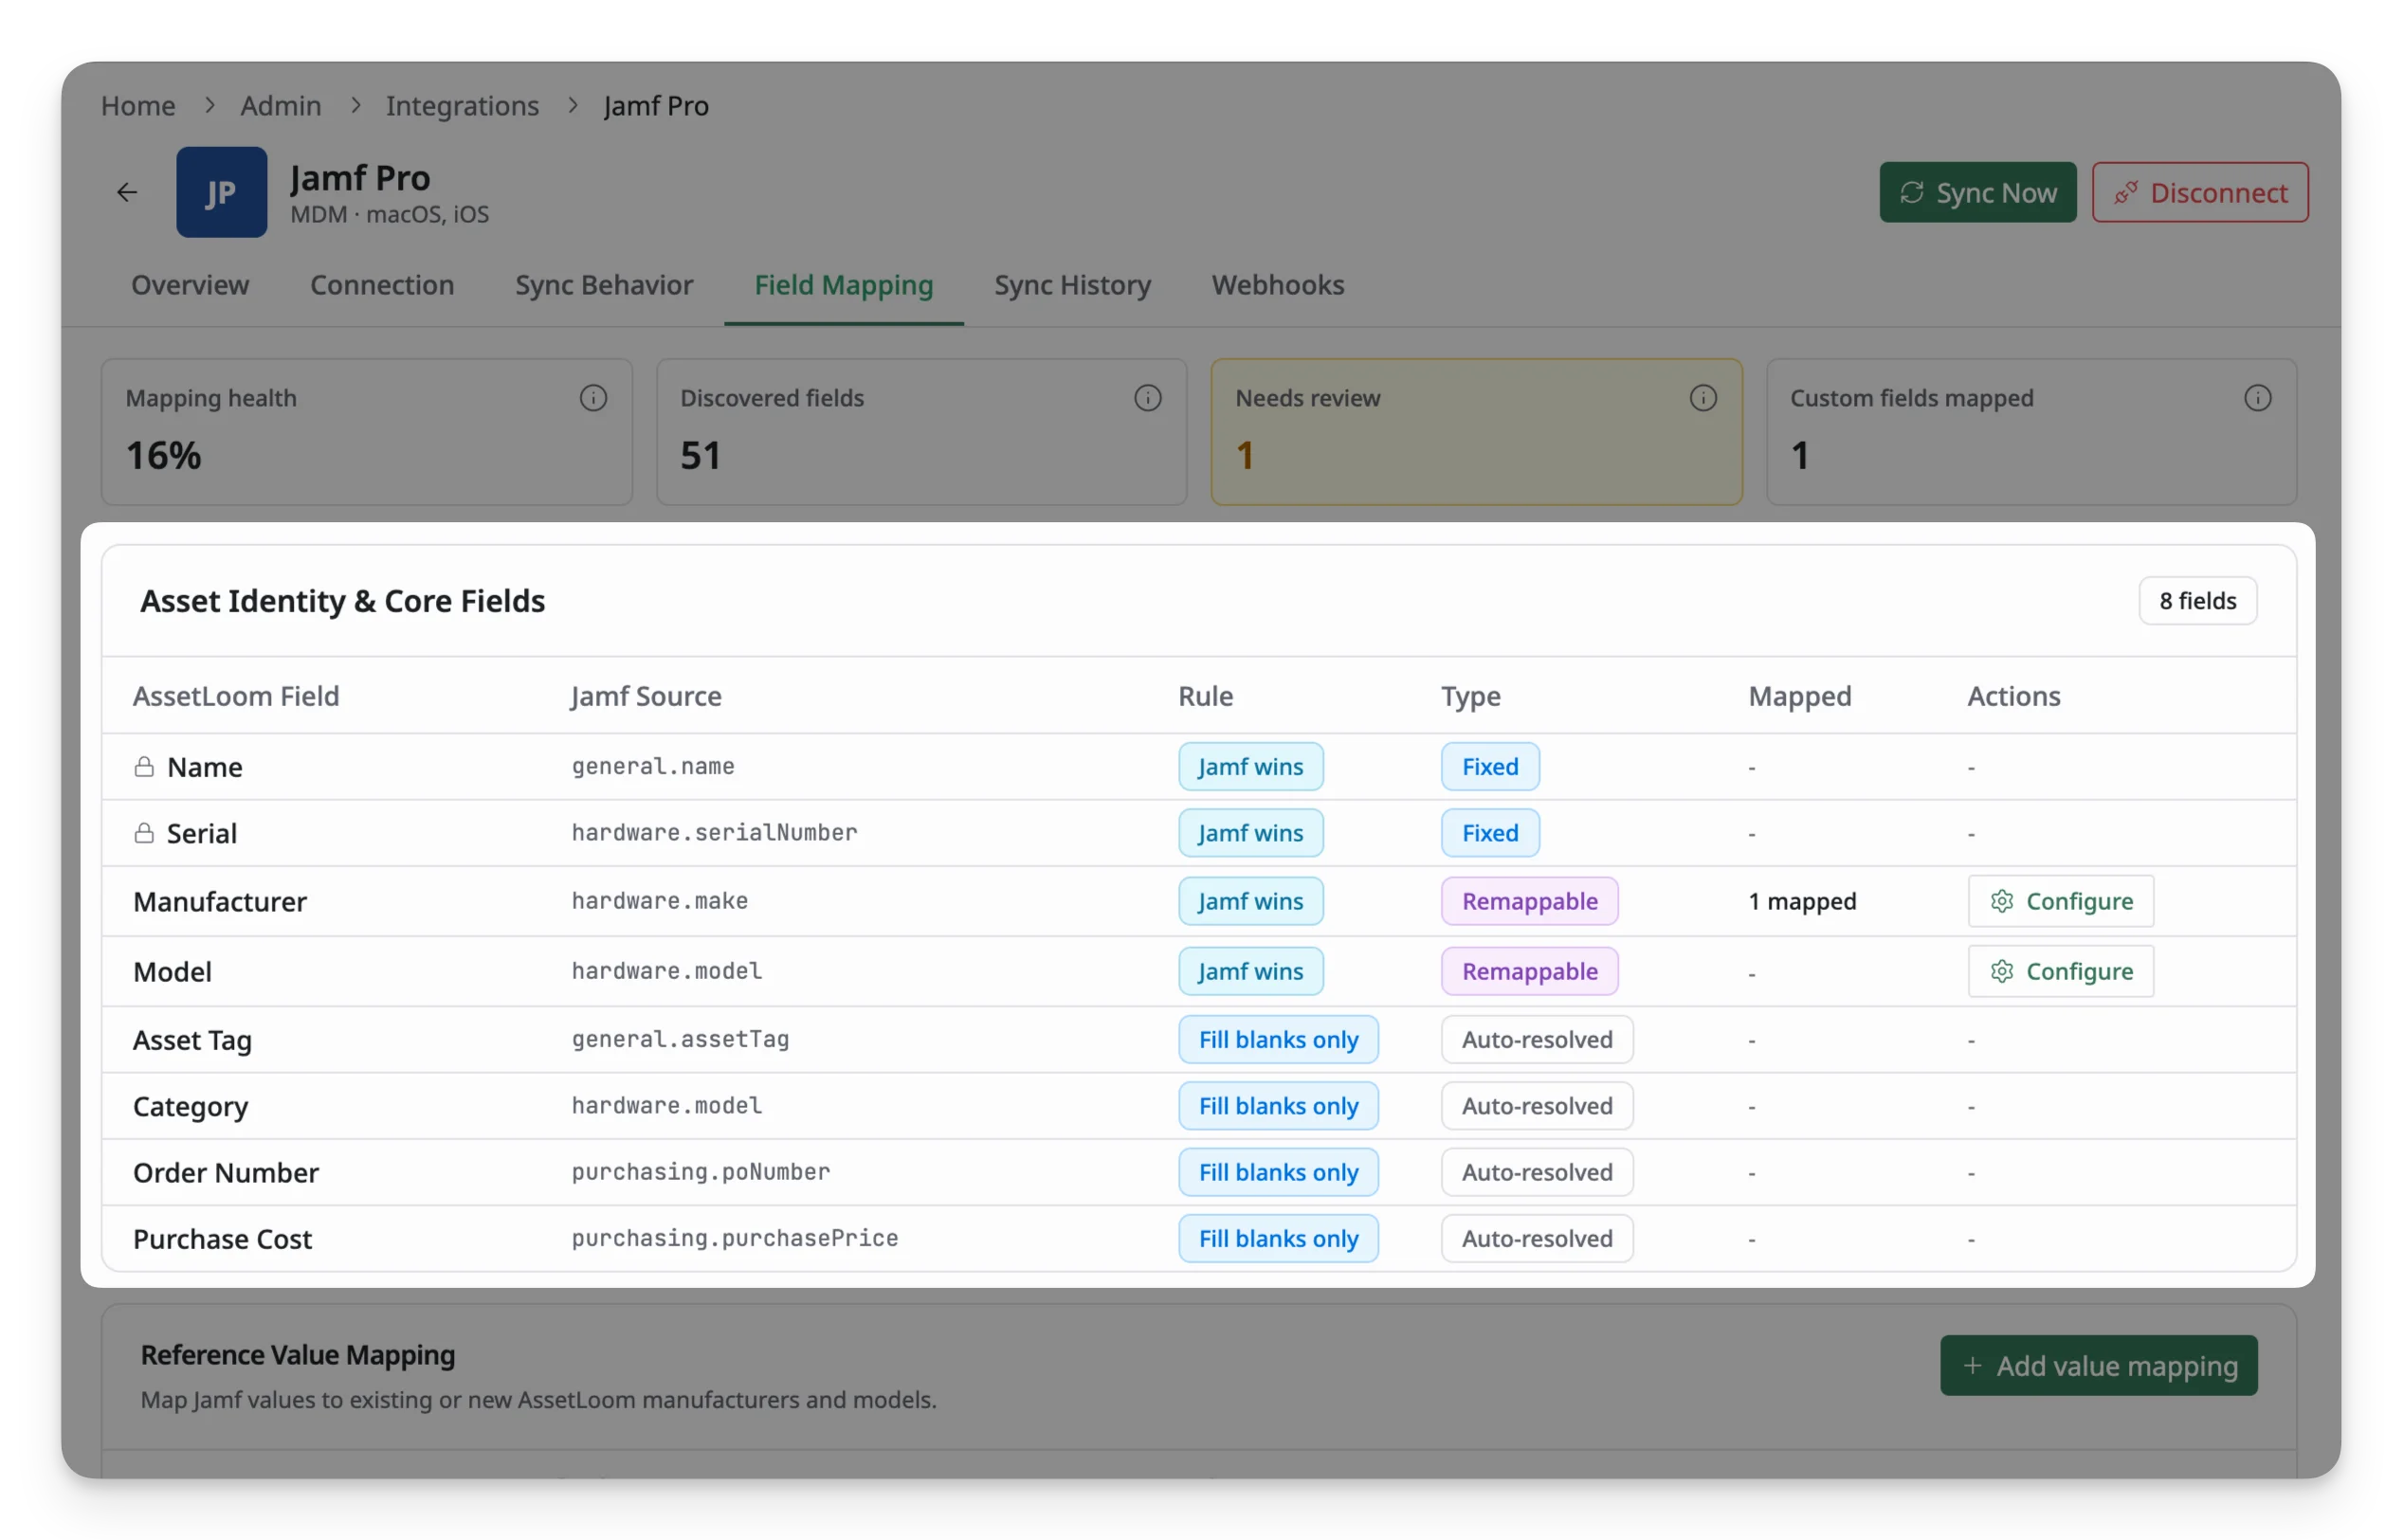Open the Integrations breadcrumb
The height and width of the screenshot is (1540, 2403).
(x=462, y=105)
